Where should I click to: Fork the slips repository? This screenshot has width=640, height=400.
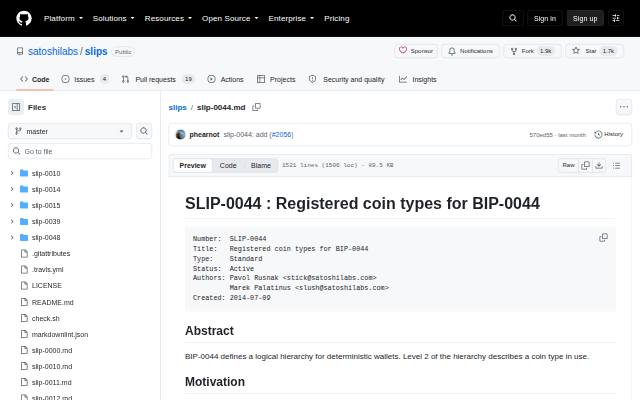[533, 51]
